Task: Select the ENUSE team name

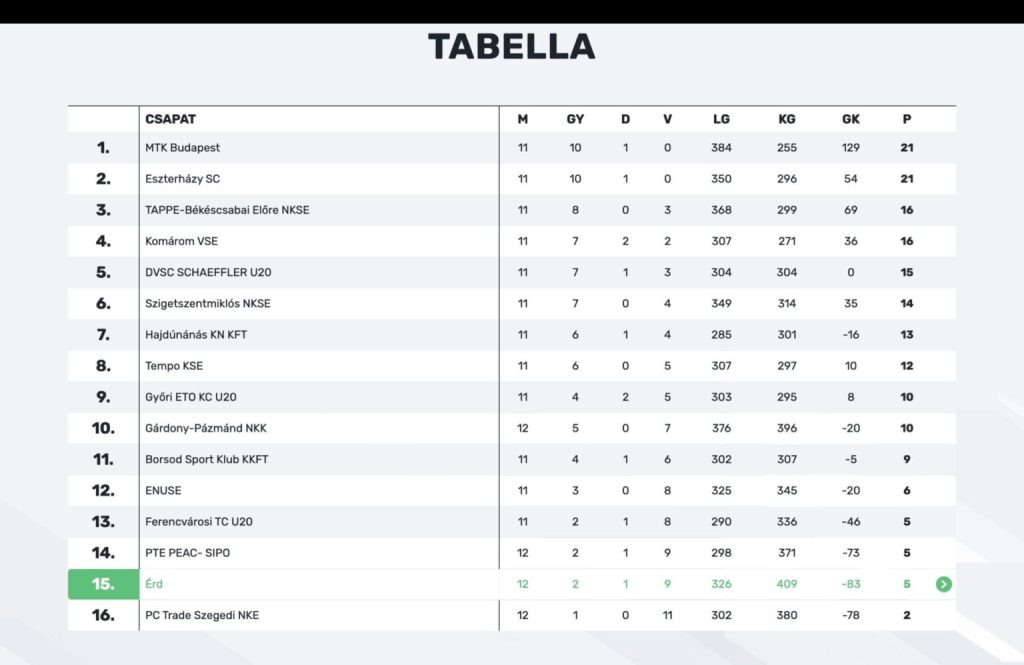Action: 163,491
